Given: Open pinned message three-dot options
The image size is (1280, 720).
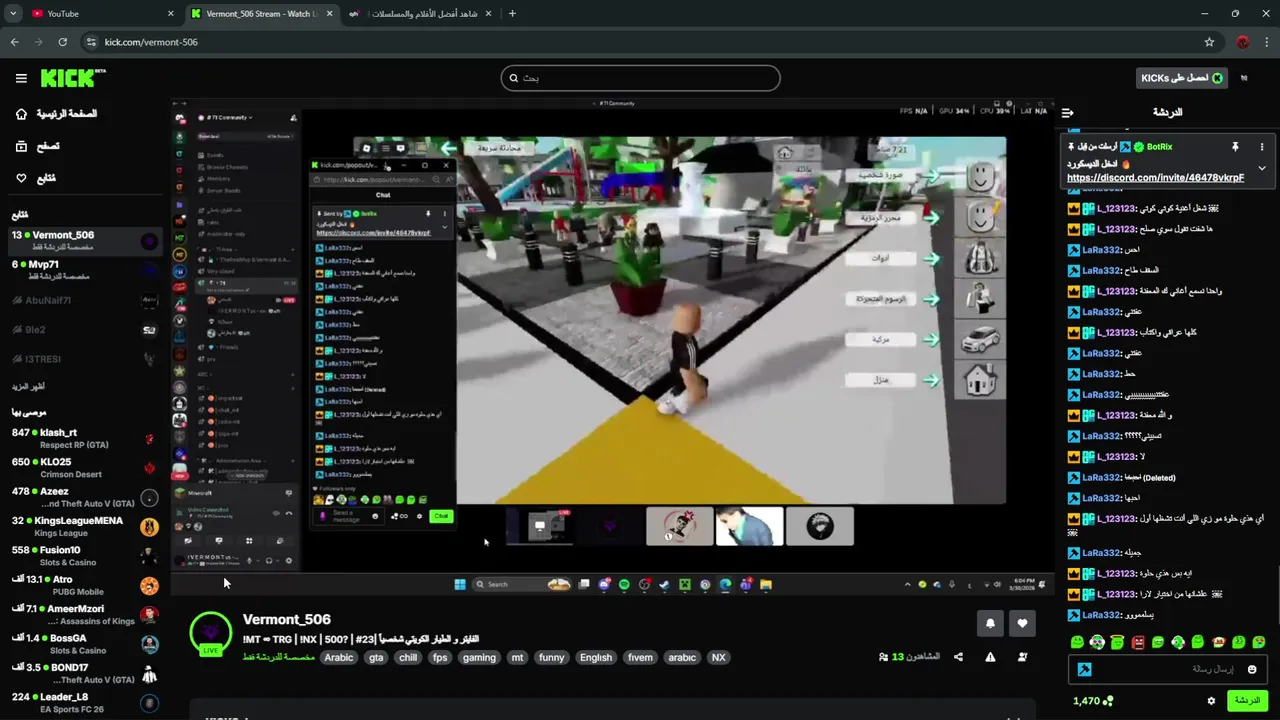Looking at the screenshot, I should point(1262,147).
